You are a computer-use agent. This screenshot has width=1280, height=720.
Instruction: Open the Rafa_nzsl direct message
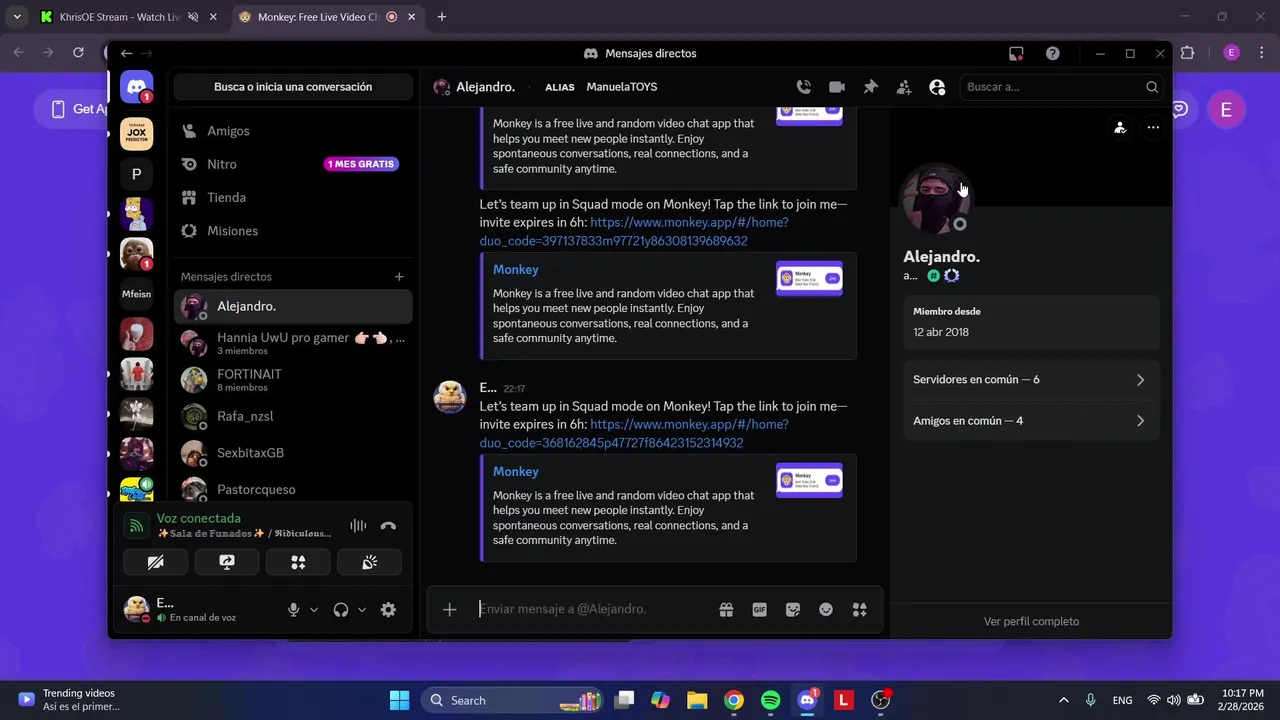click(293, 416)
